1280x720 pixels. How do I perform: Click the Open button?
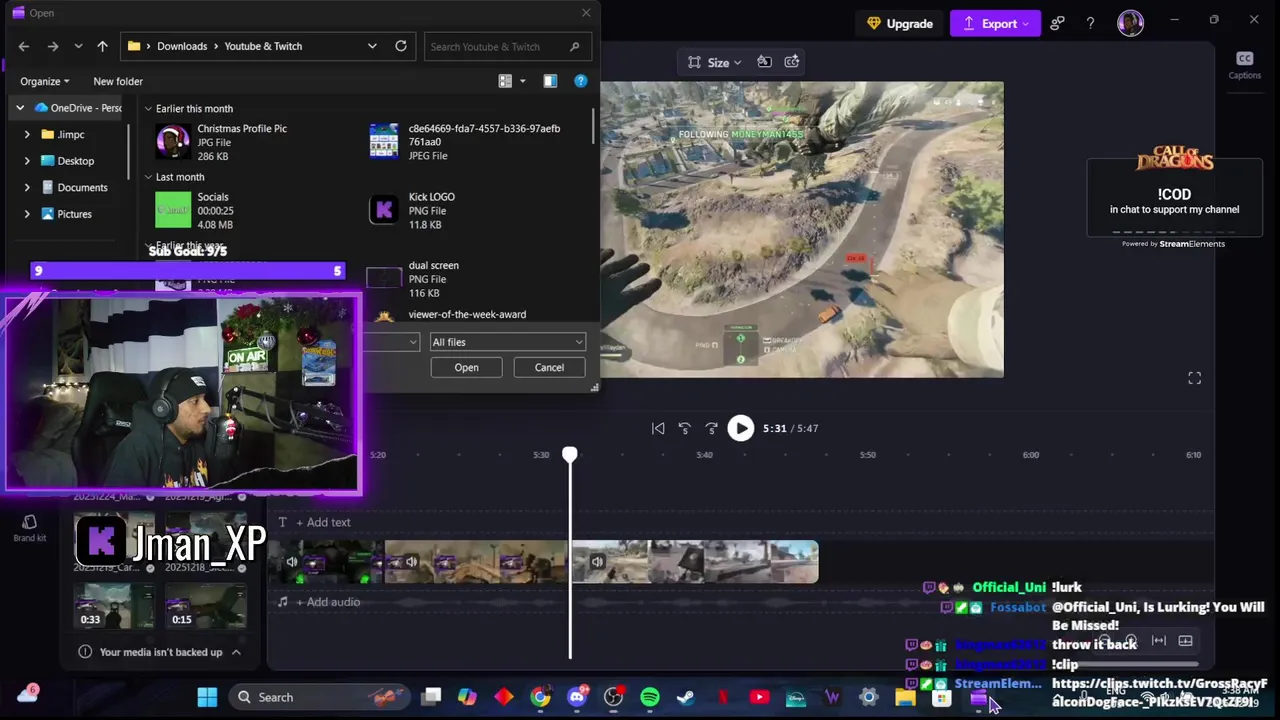466,367
